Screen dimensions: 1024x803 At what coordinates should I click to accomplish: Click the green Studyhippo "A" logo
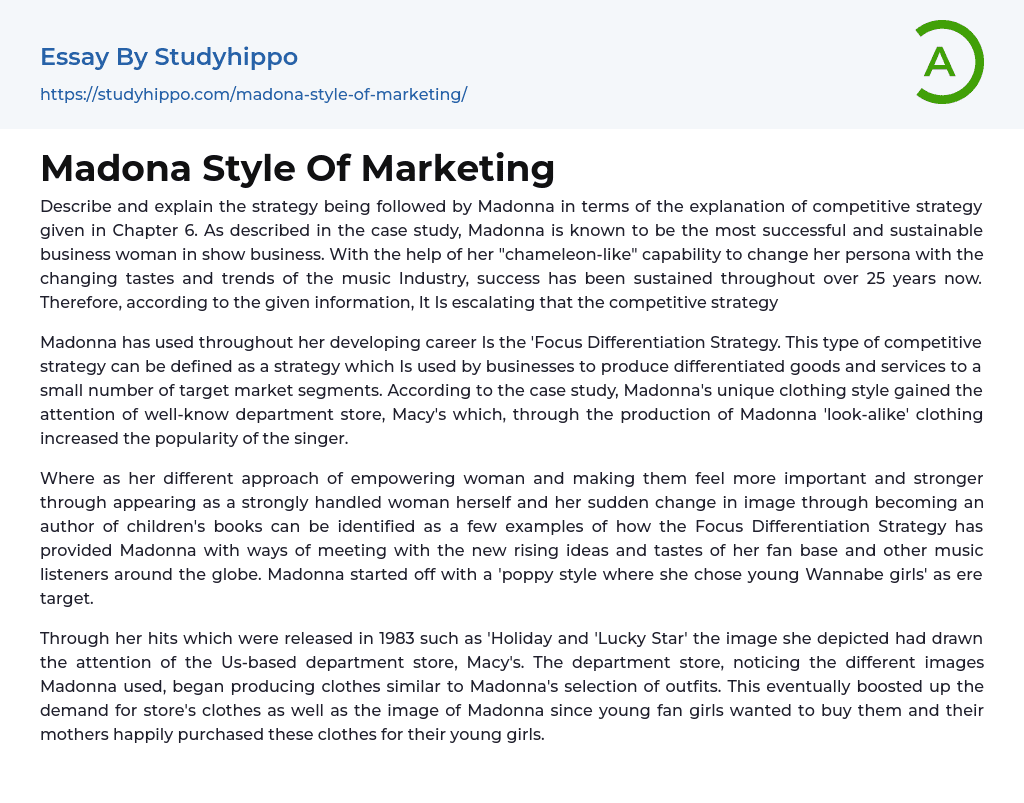[x=943, y=62]
